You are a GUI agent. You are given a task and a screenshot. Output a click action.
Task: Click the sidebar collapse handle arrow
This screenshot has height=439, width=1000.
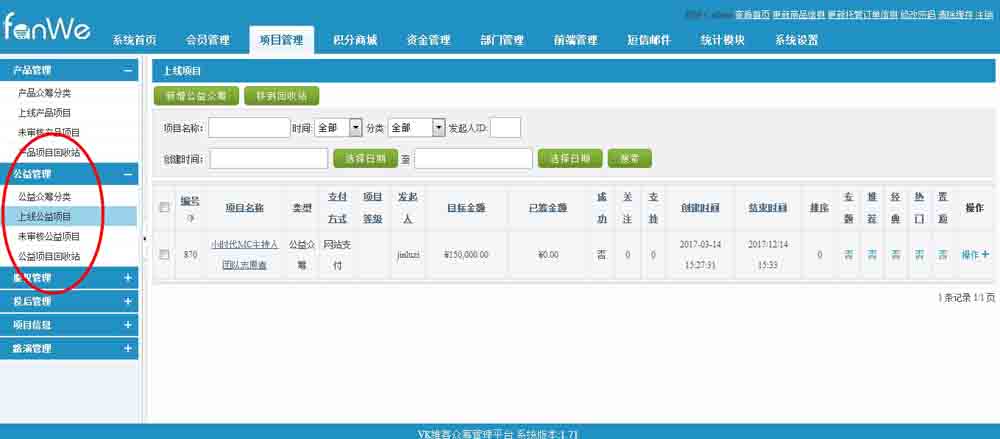(x=144, y=238)
